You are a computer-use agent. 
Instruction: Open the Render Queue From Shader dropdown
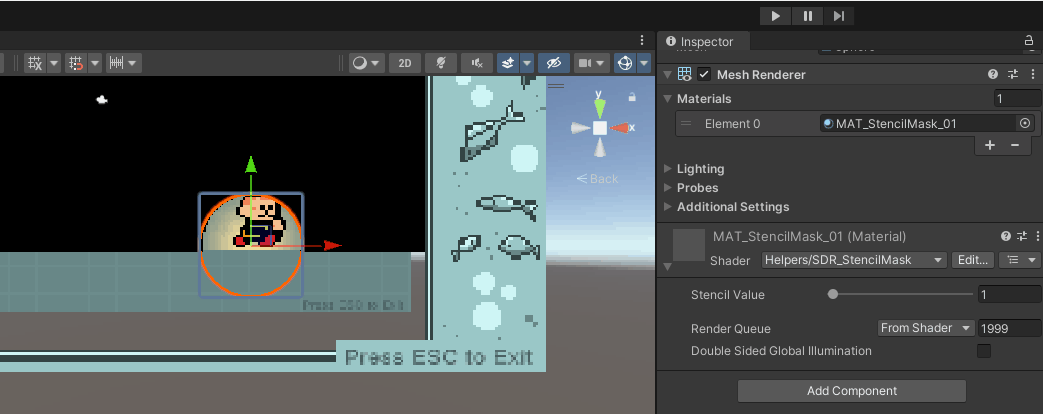[x=925, y=327]
